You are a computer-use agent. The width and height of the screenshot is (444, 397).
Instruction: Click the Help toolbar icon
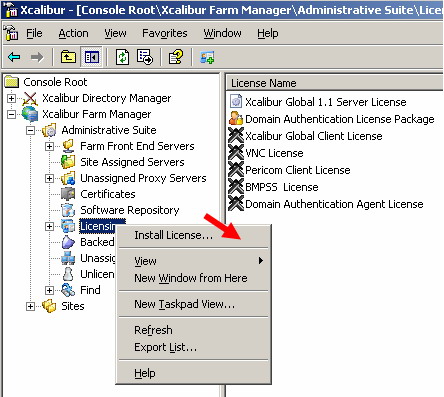176,57
